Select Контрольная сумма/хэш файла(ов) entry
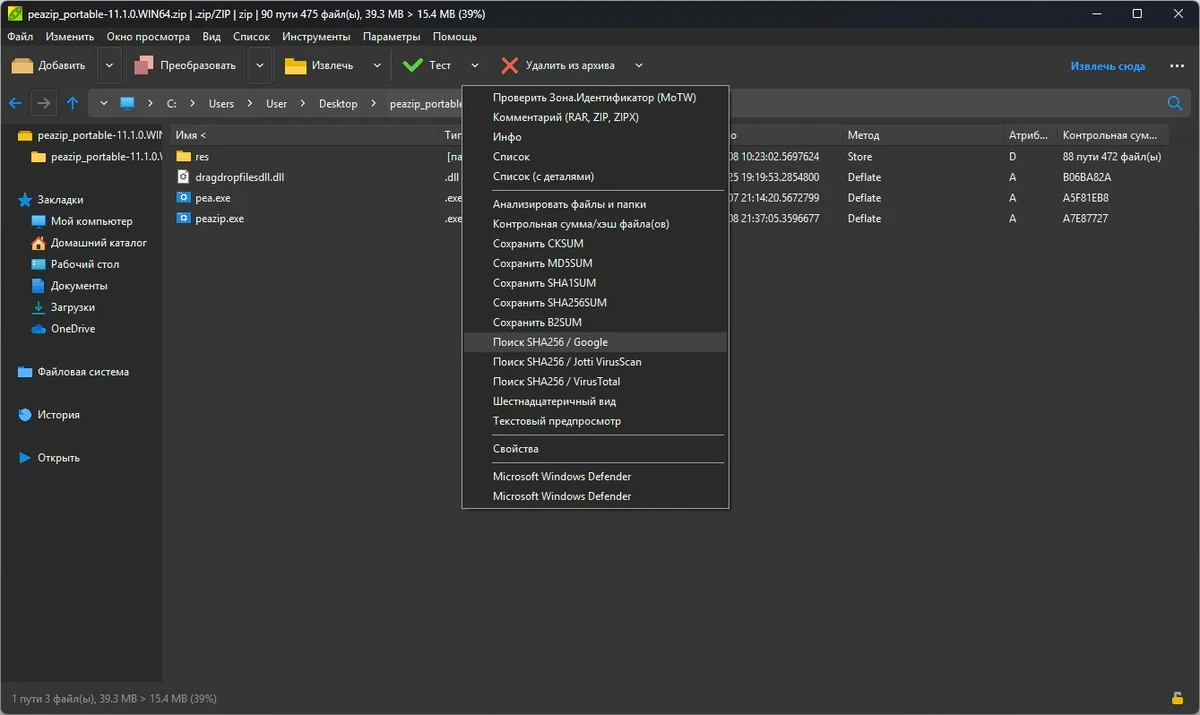The image size is (1200, 715). click(x=595, y=224)
